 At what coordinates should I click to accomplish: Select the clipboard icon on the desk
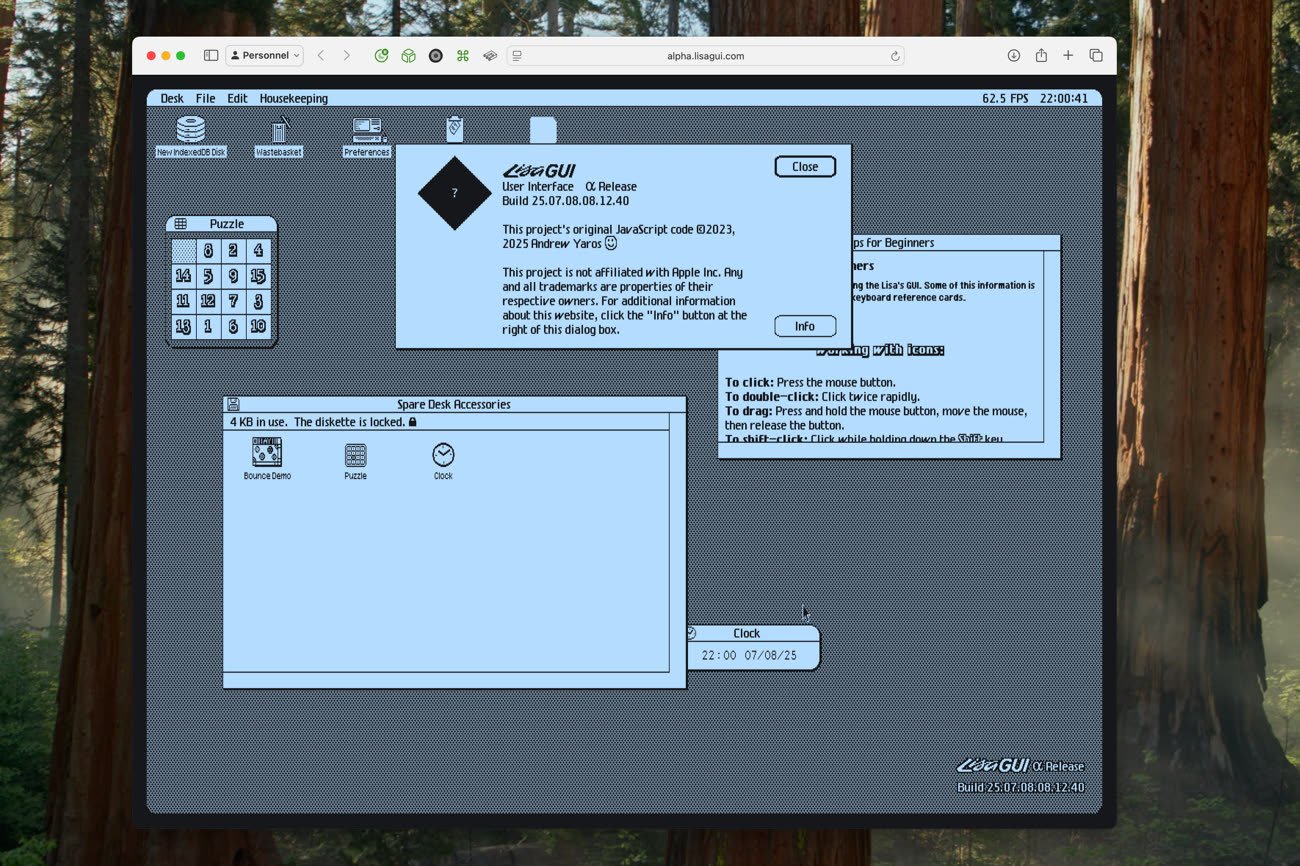(454, 128)
